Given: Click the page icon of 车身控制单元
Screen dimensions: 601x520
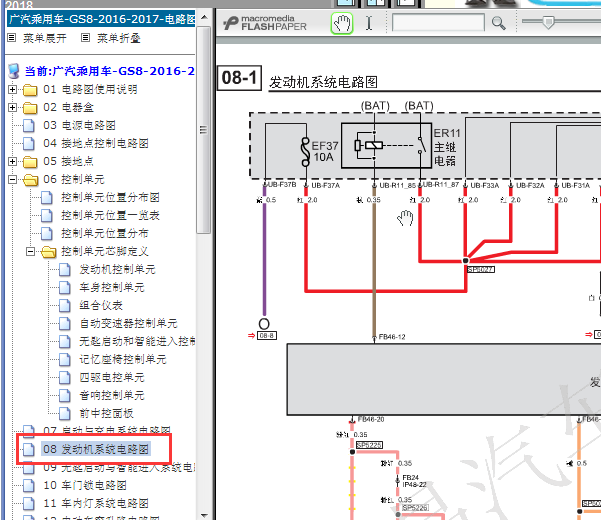Looking at the screenshot, I should (65, 288).
